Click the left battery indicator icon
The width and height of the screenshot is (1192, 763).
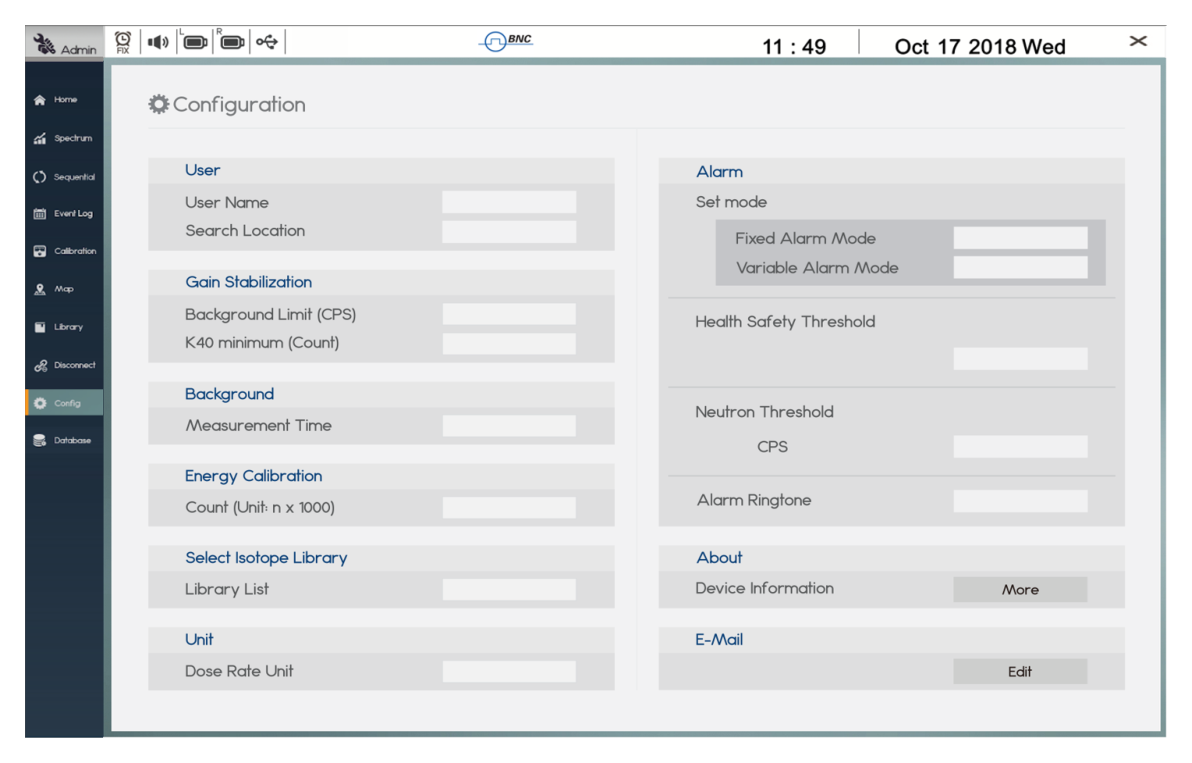195,42
